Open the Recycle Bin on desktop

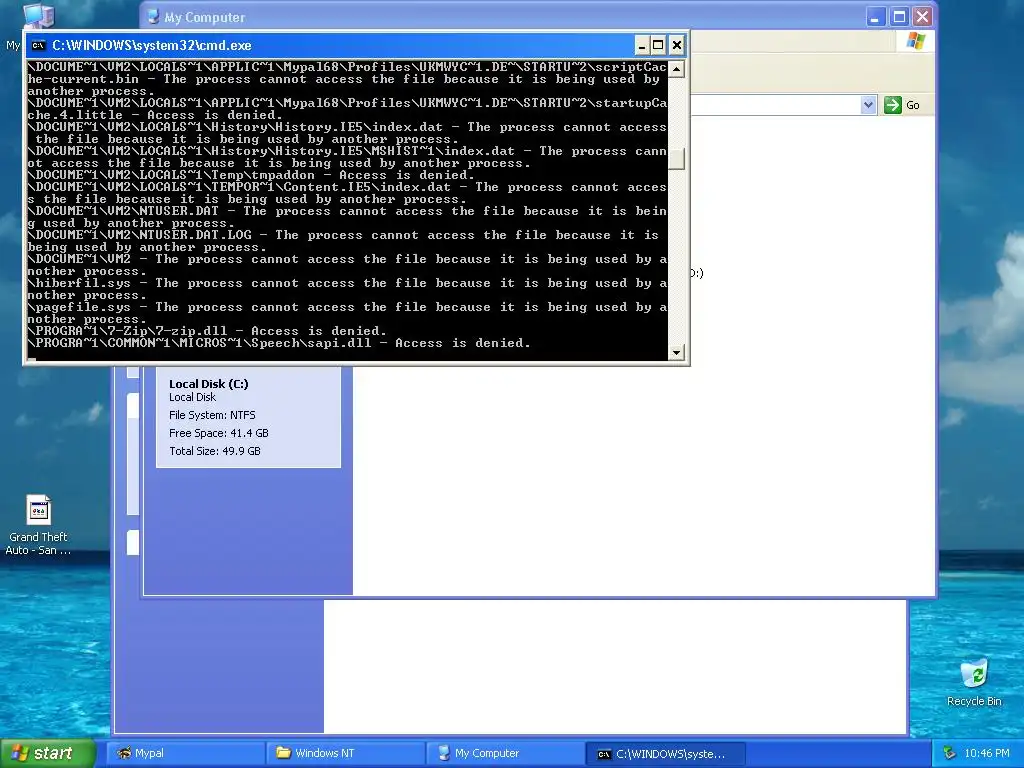[974, 682]
